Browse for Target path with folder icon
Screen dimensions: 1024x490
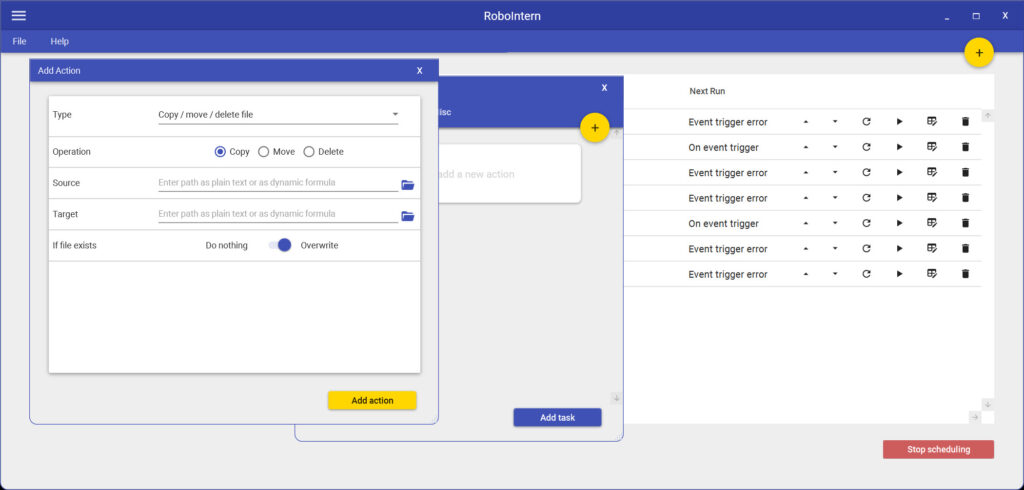[x=408, y=216]
